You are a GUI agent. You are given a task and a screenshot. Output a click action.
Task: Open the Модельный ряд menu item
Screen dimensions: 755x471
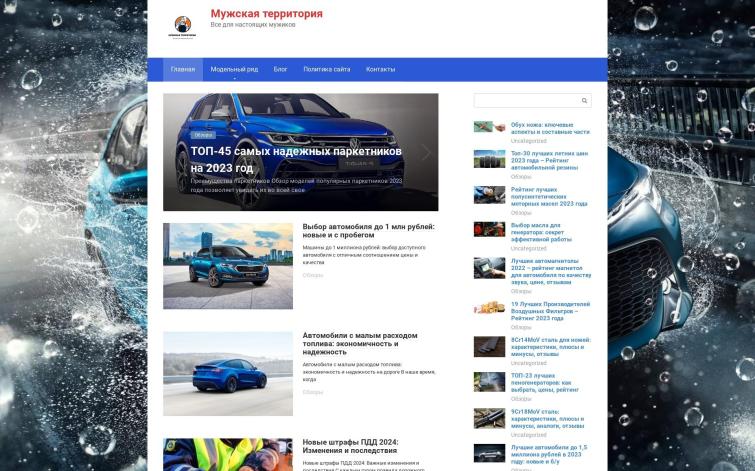pos(234,69)
